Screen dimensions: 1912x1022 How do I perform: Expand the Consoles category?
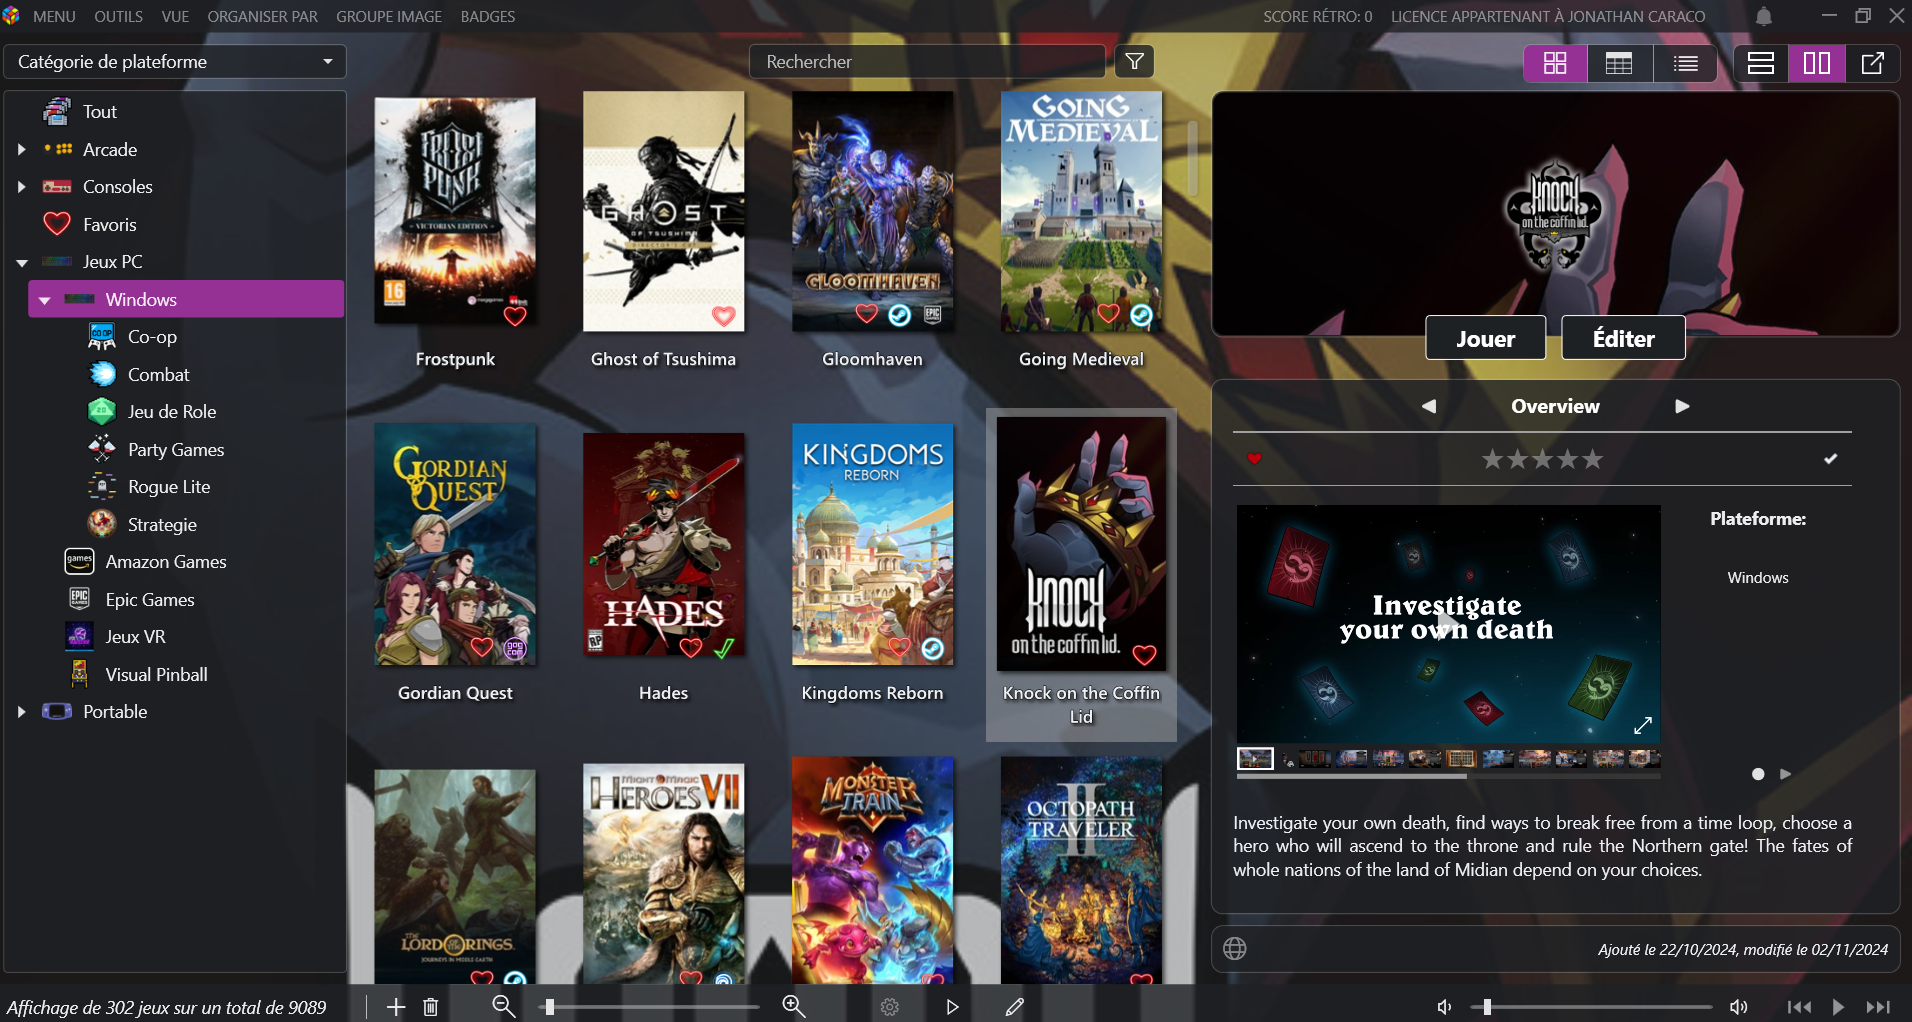21,187
